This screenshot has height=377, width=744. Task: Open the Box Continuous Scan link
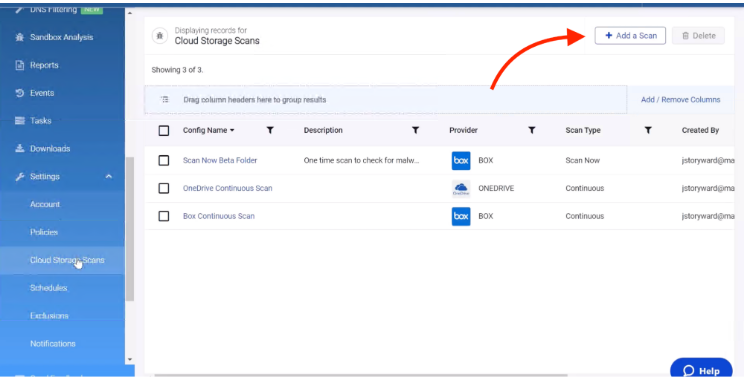tap(219, 216)
